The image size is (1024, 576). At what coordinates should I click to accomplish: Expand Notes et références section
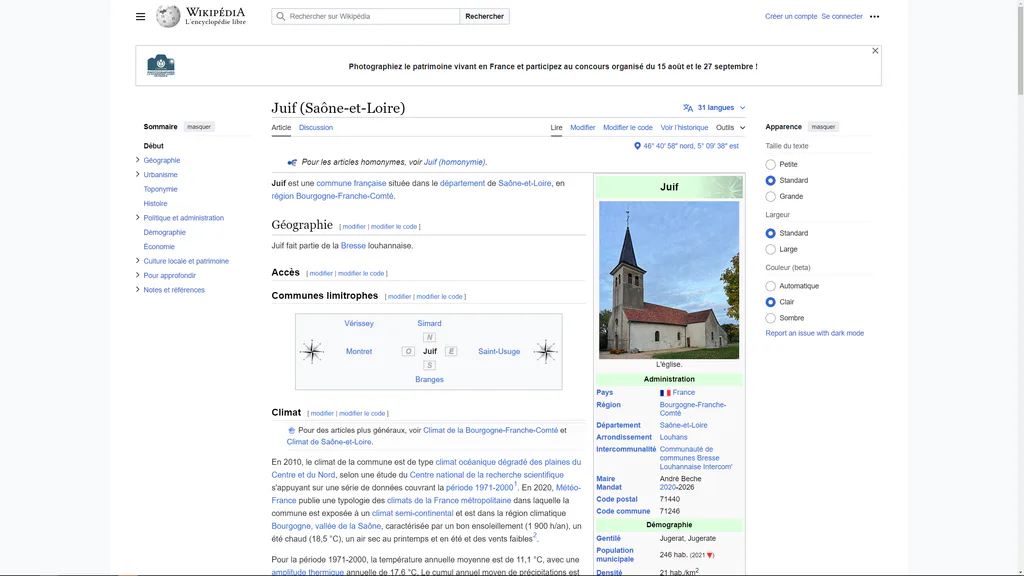[137, 289]
